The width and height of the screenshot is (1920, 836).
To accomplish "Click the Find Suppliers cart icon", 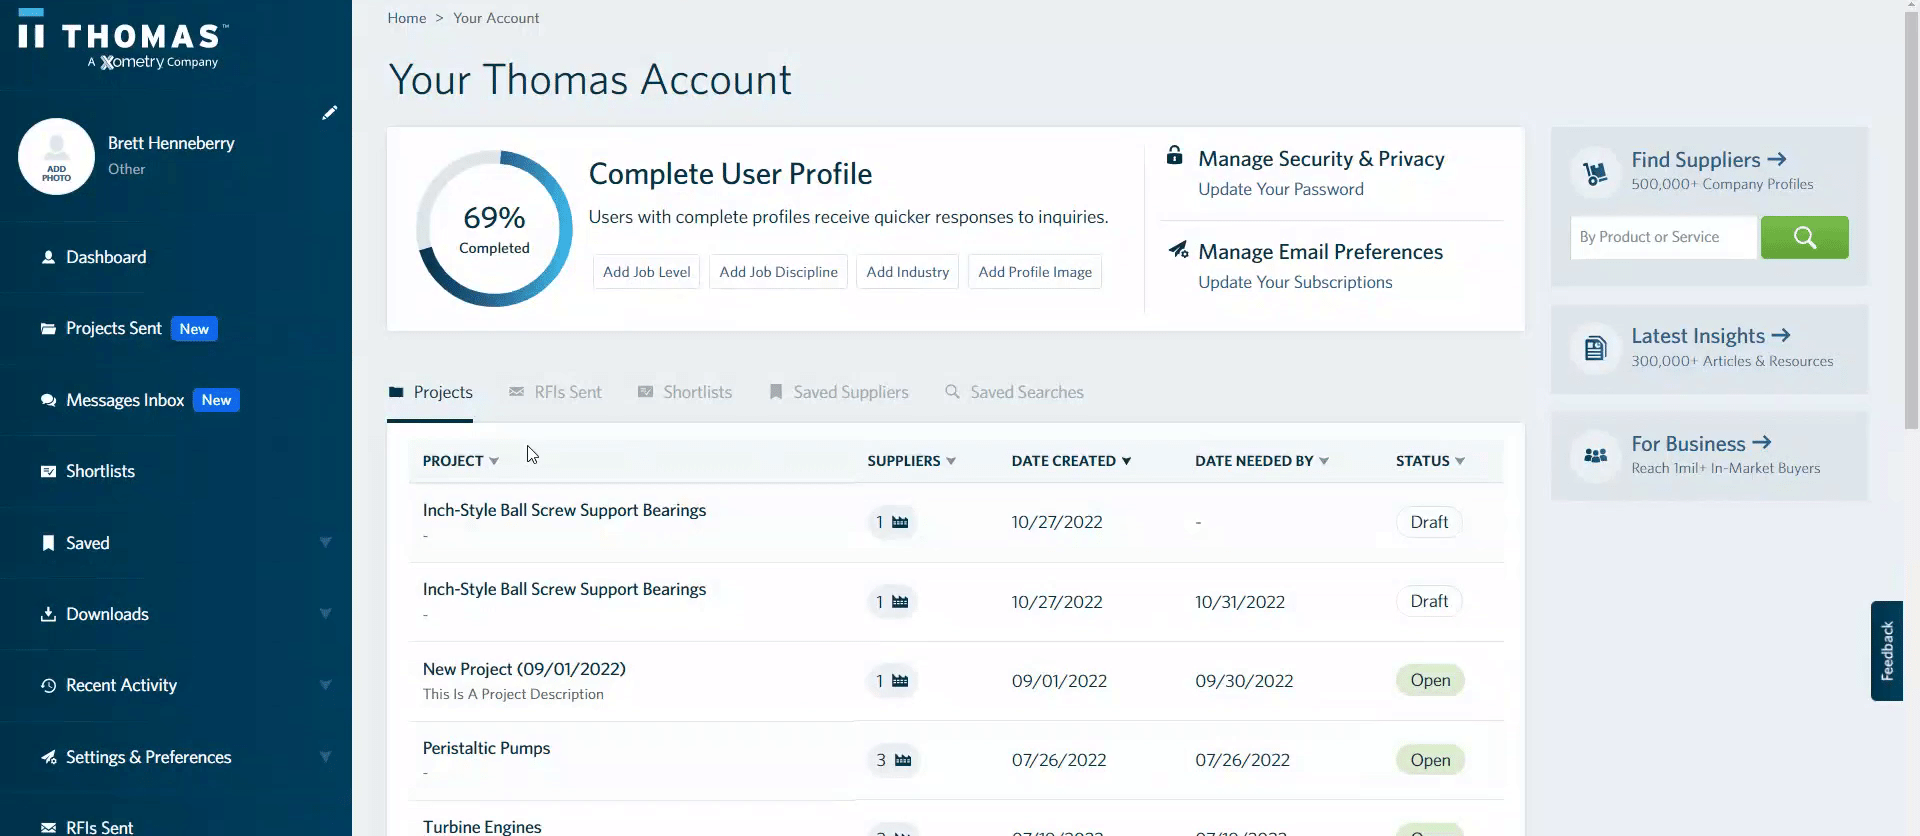I will 1595,173.
